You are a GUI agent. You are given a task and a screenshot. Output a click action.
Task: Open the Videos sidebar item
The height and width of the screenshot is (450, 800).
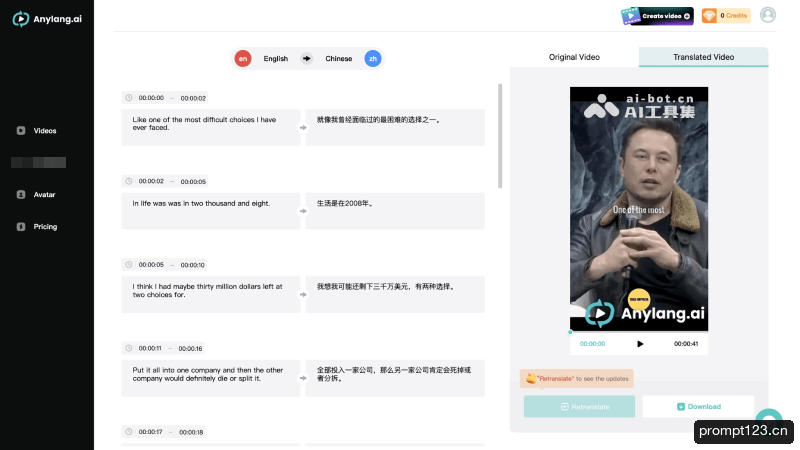click(36, 131)
